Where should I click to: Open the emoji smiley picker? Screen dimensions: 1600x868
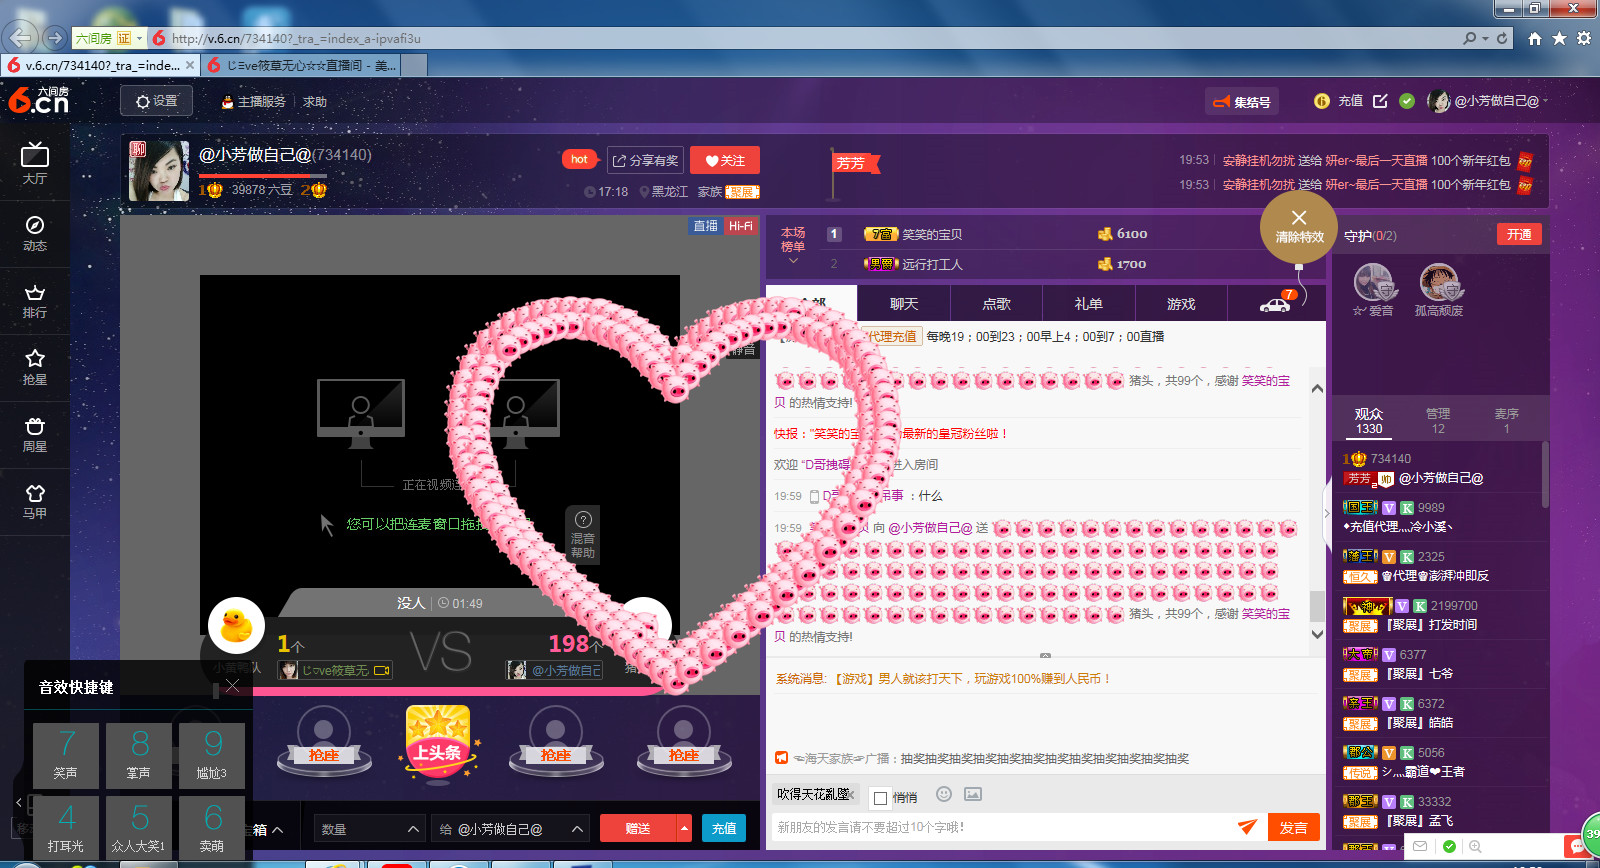pos(944,794)
